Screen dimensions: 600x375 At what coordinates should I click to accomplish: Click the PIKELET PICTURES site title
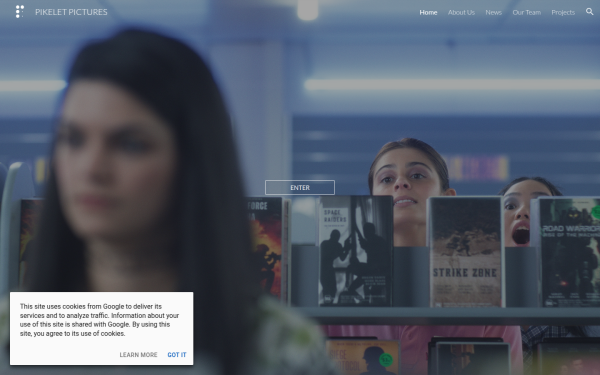[71, 12]
